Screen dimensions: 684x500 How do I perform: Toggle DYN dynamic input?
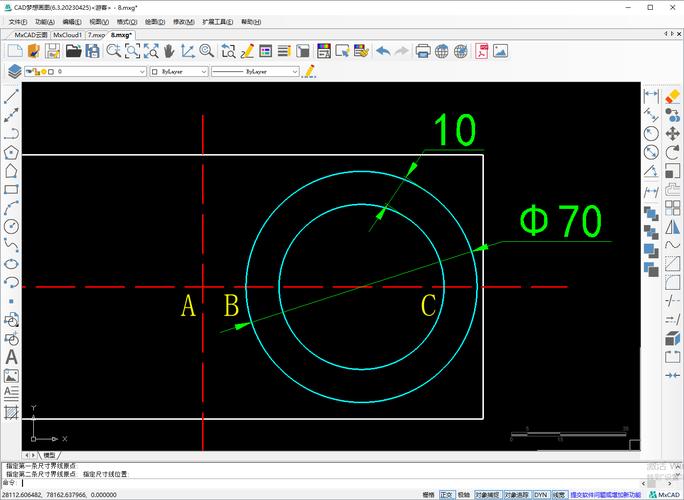point(540,495)
